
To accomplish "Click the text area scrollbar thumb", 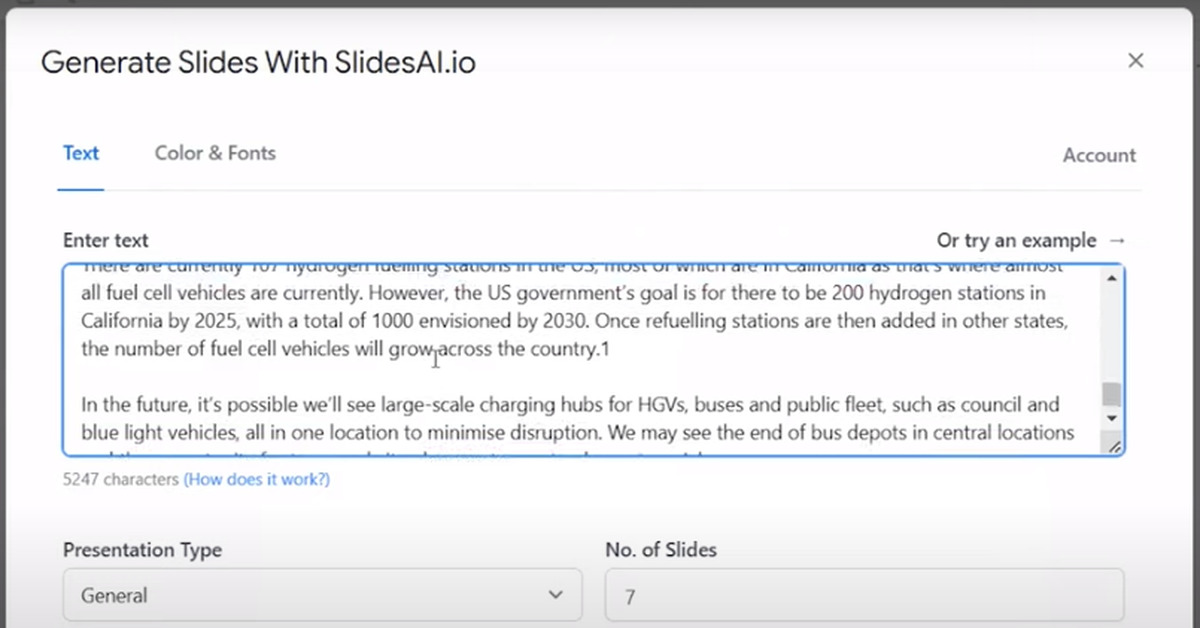I will [1112, 393].
